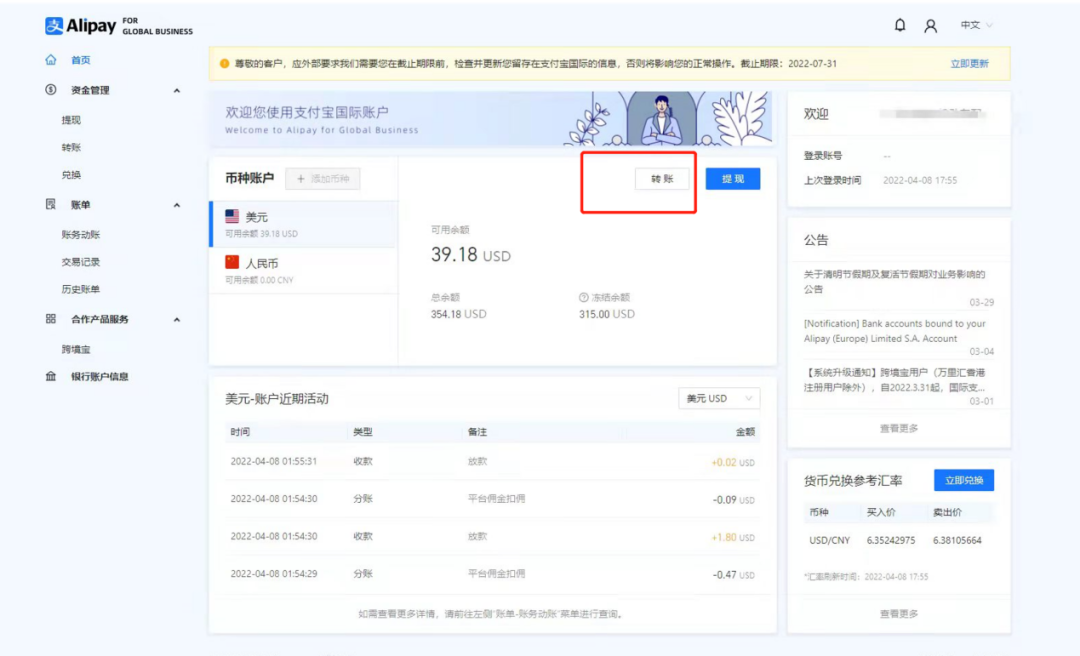Click the 合作产品服务 grid icon
1080x656 pixels.
pyautogui.click(x=49, y=320)
